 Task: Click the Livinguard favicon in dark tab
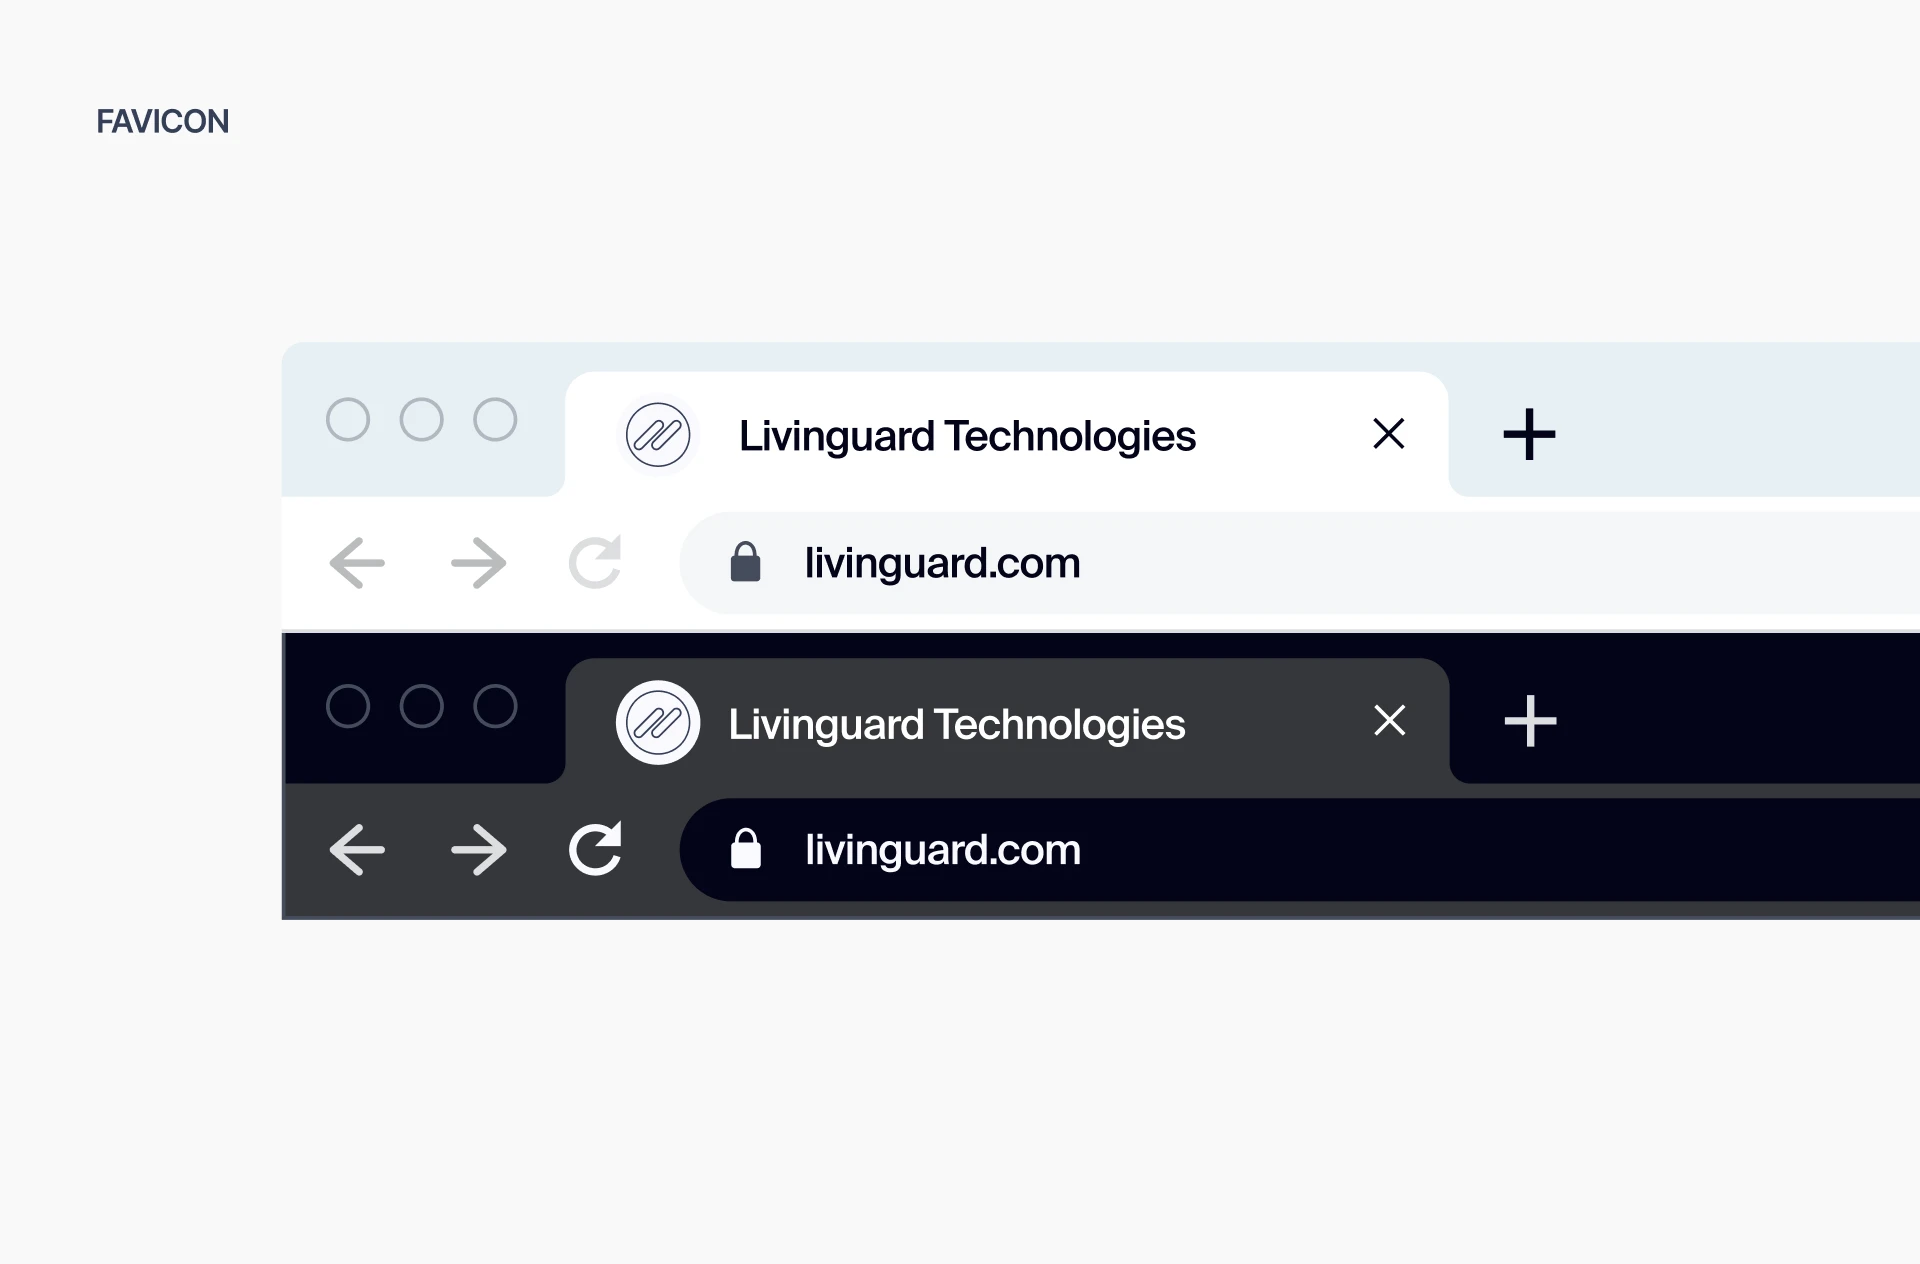(658, 722)
